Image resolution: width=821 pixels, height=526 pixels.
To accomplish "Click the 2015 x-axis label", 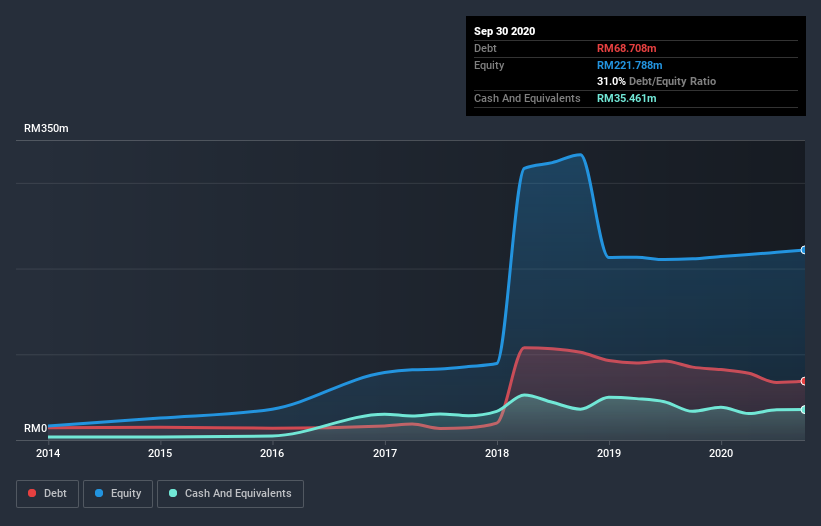I will tap(160, 453).
